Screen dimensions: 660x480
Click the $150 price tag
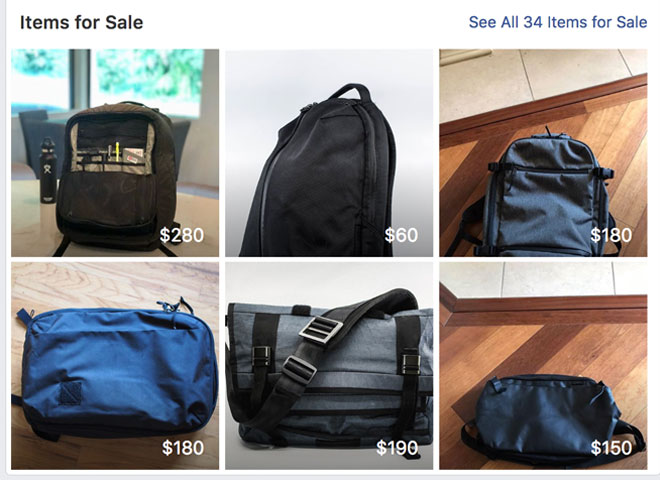click(x=611, y=448)
